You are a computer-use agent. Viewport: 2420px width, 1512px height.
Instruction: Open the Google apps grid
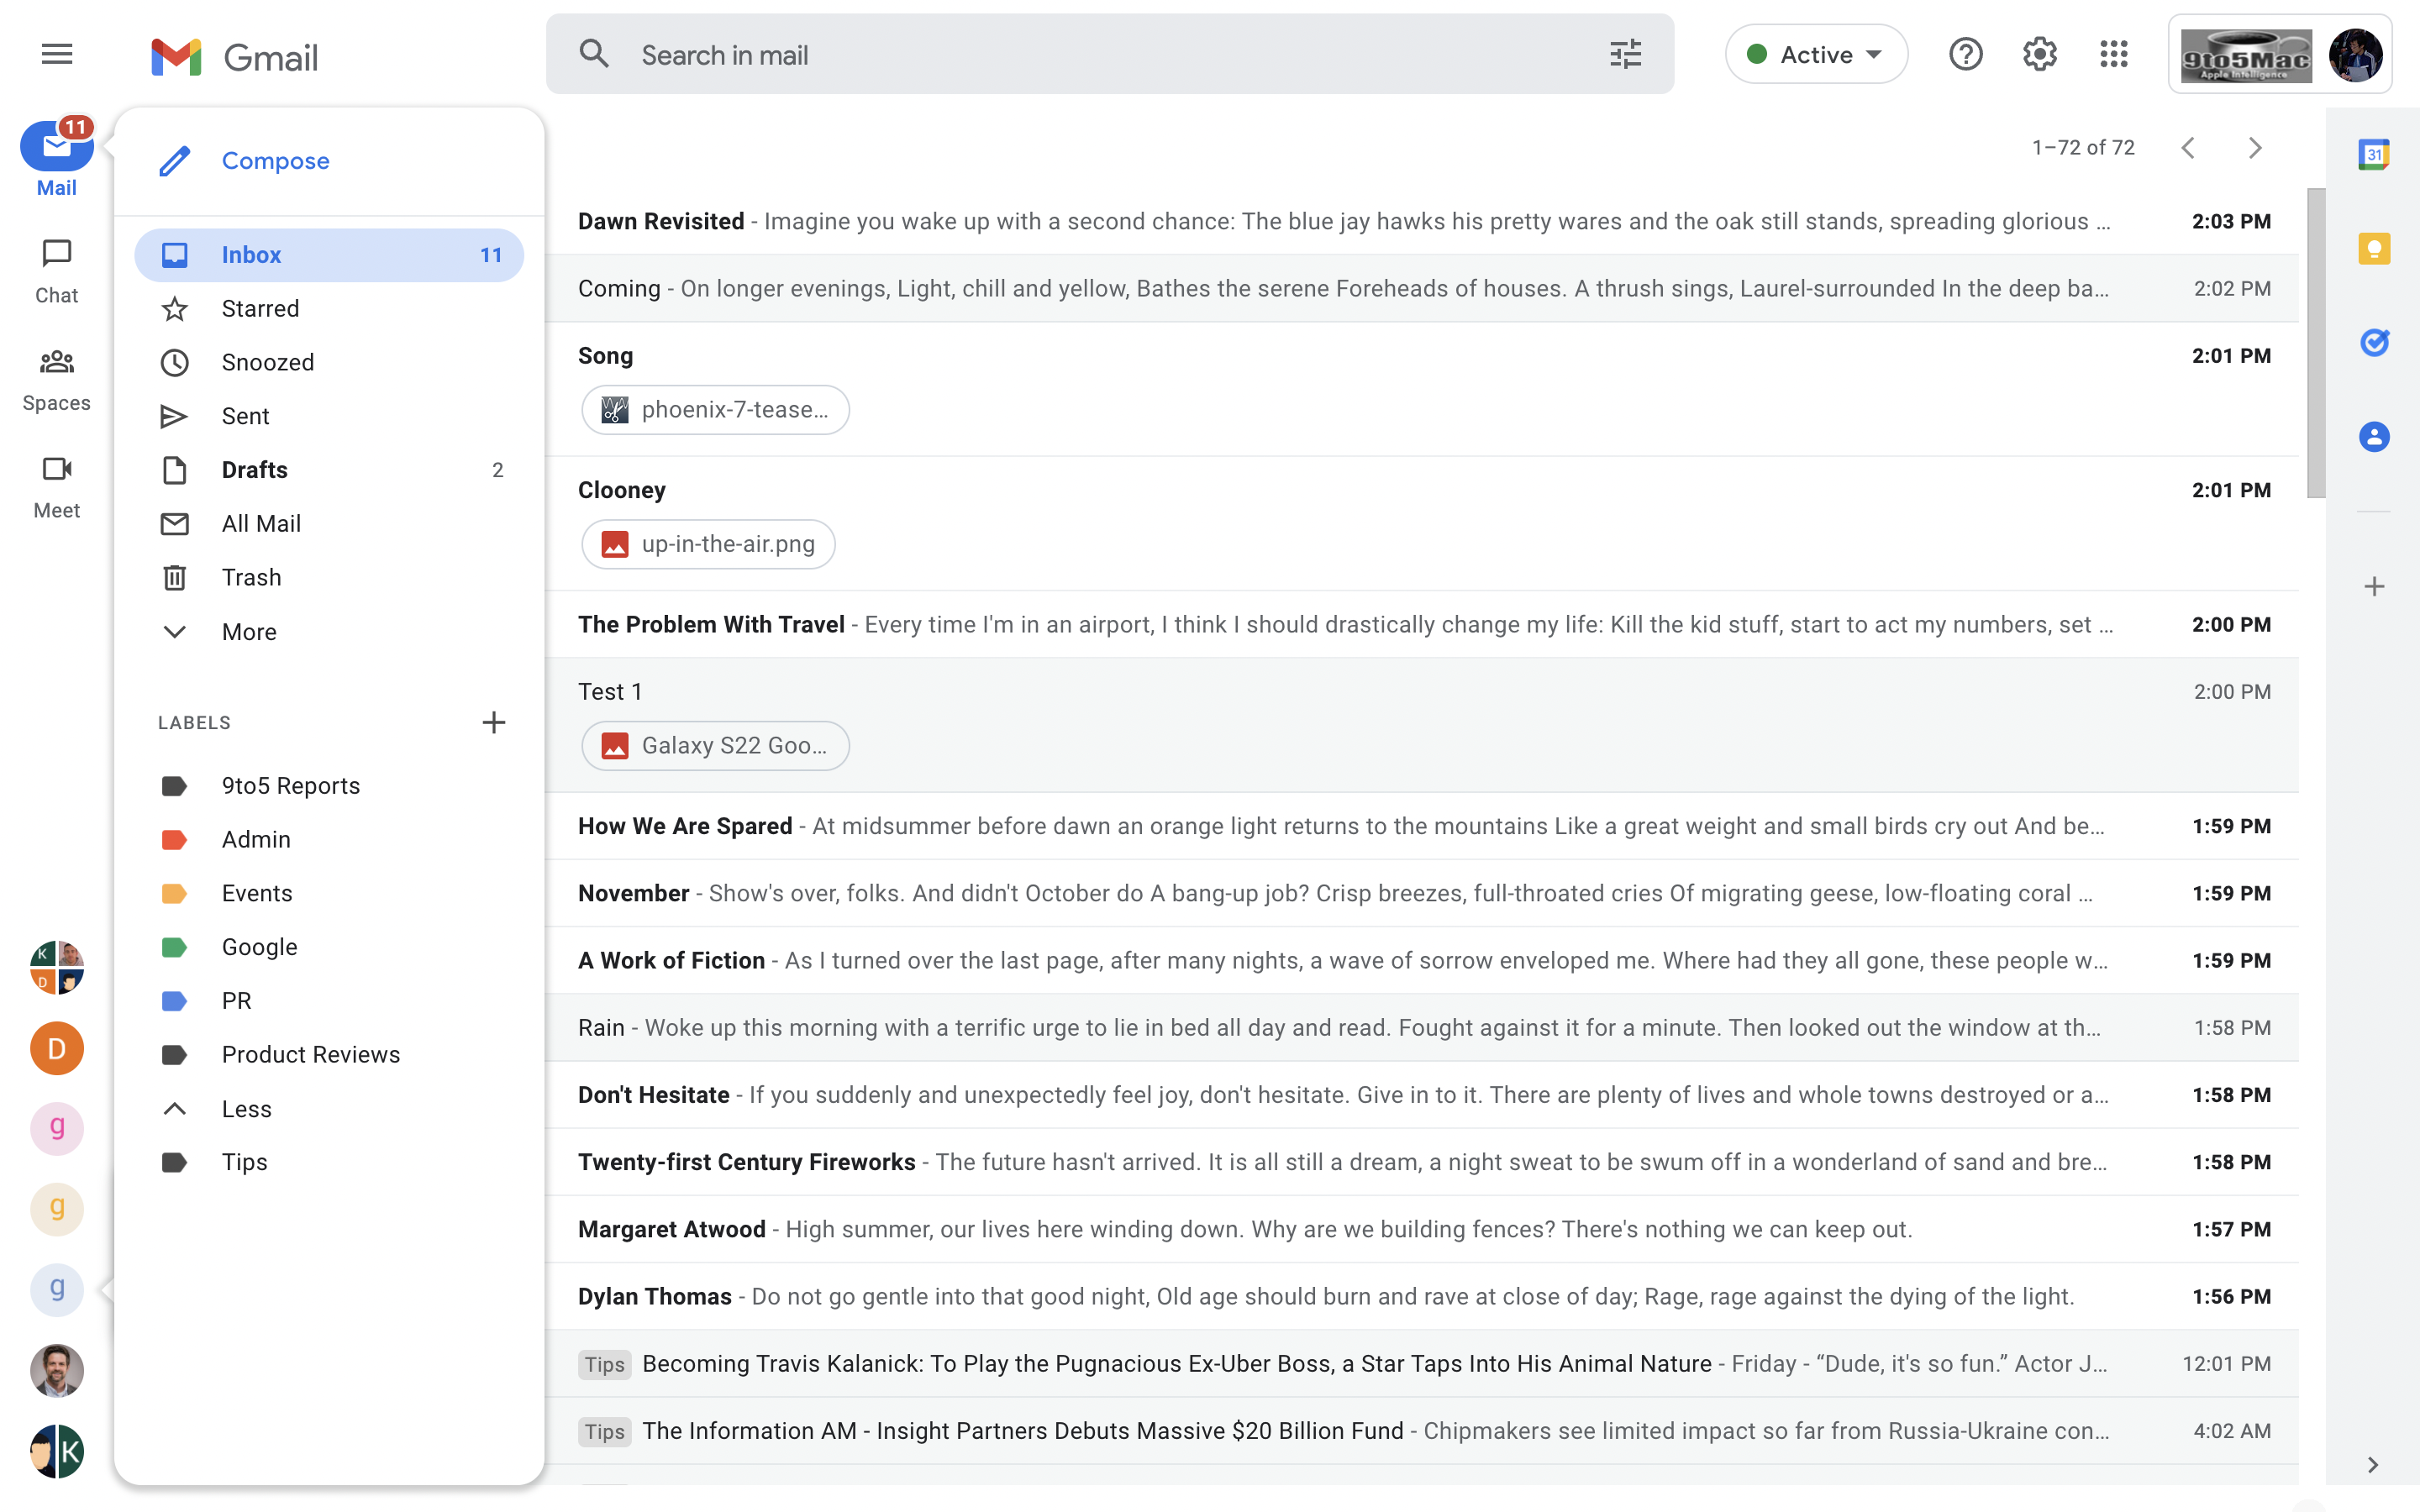pos(2113,54)
